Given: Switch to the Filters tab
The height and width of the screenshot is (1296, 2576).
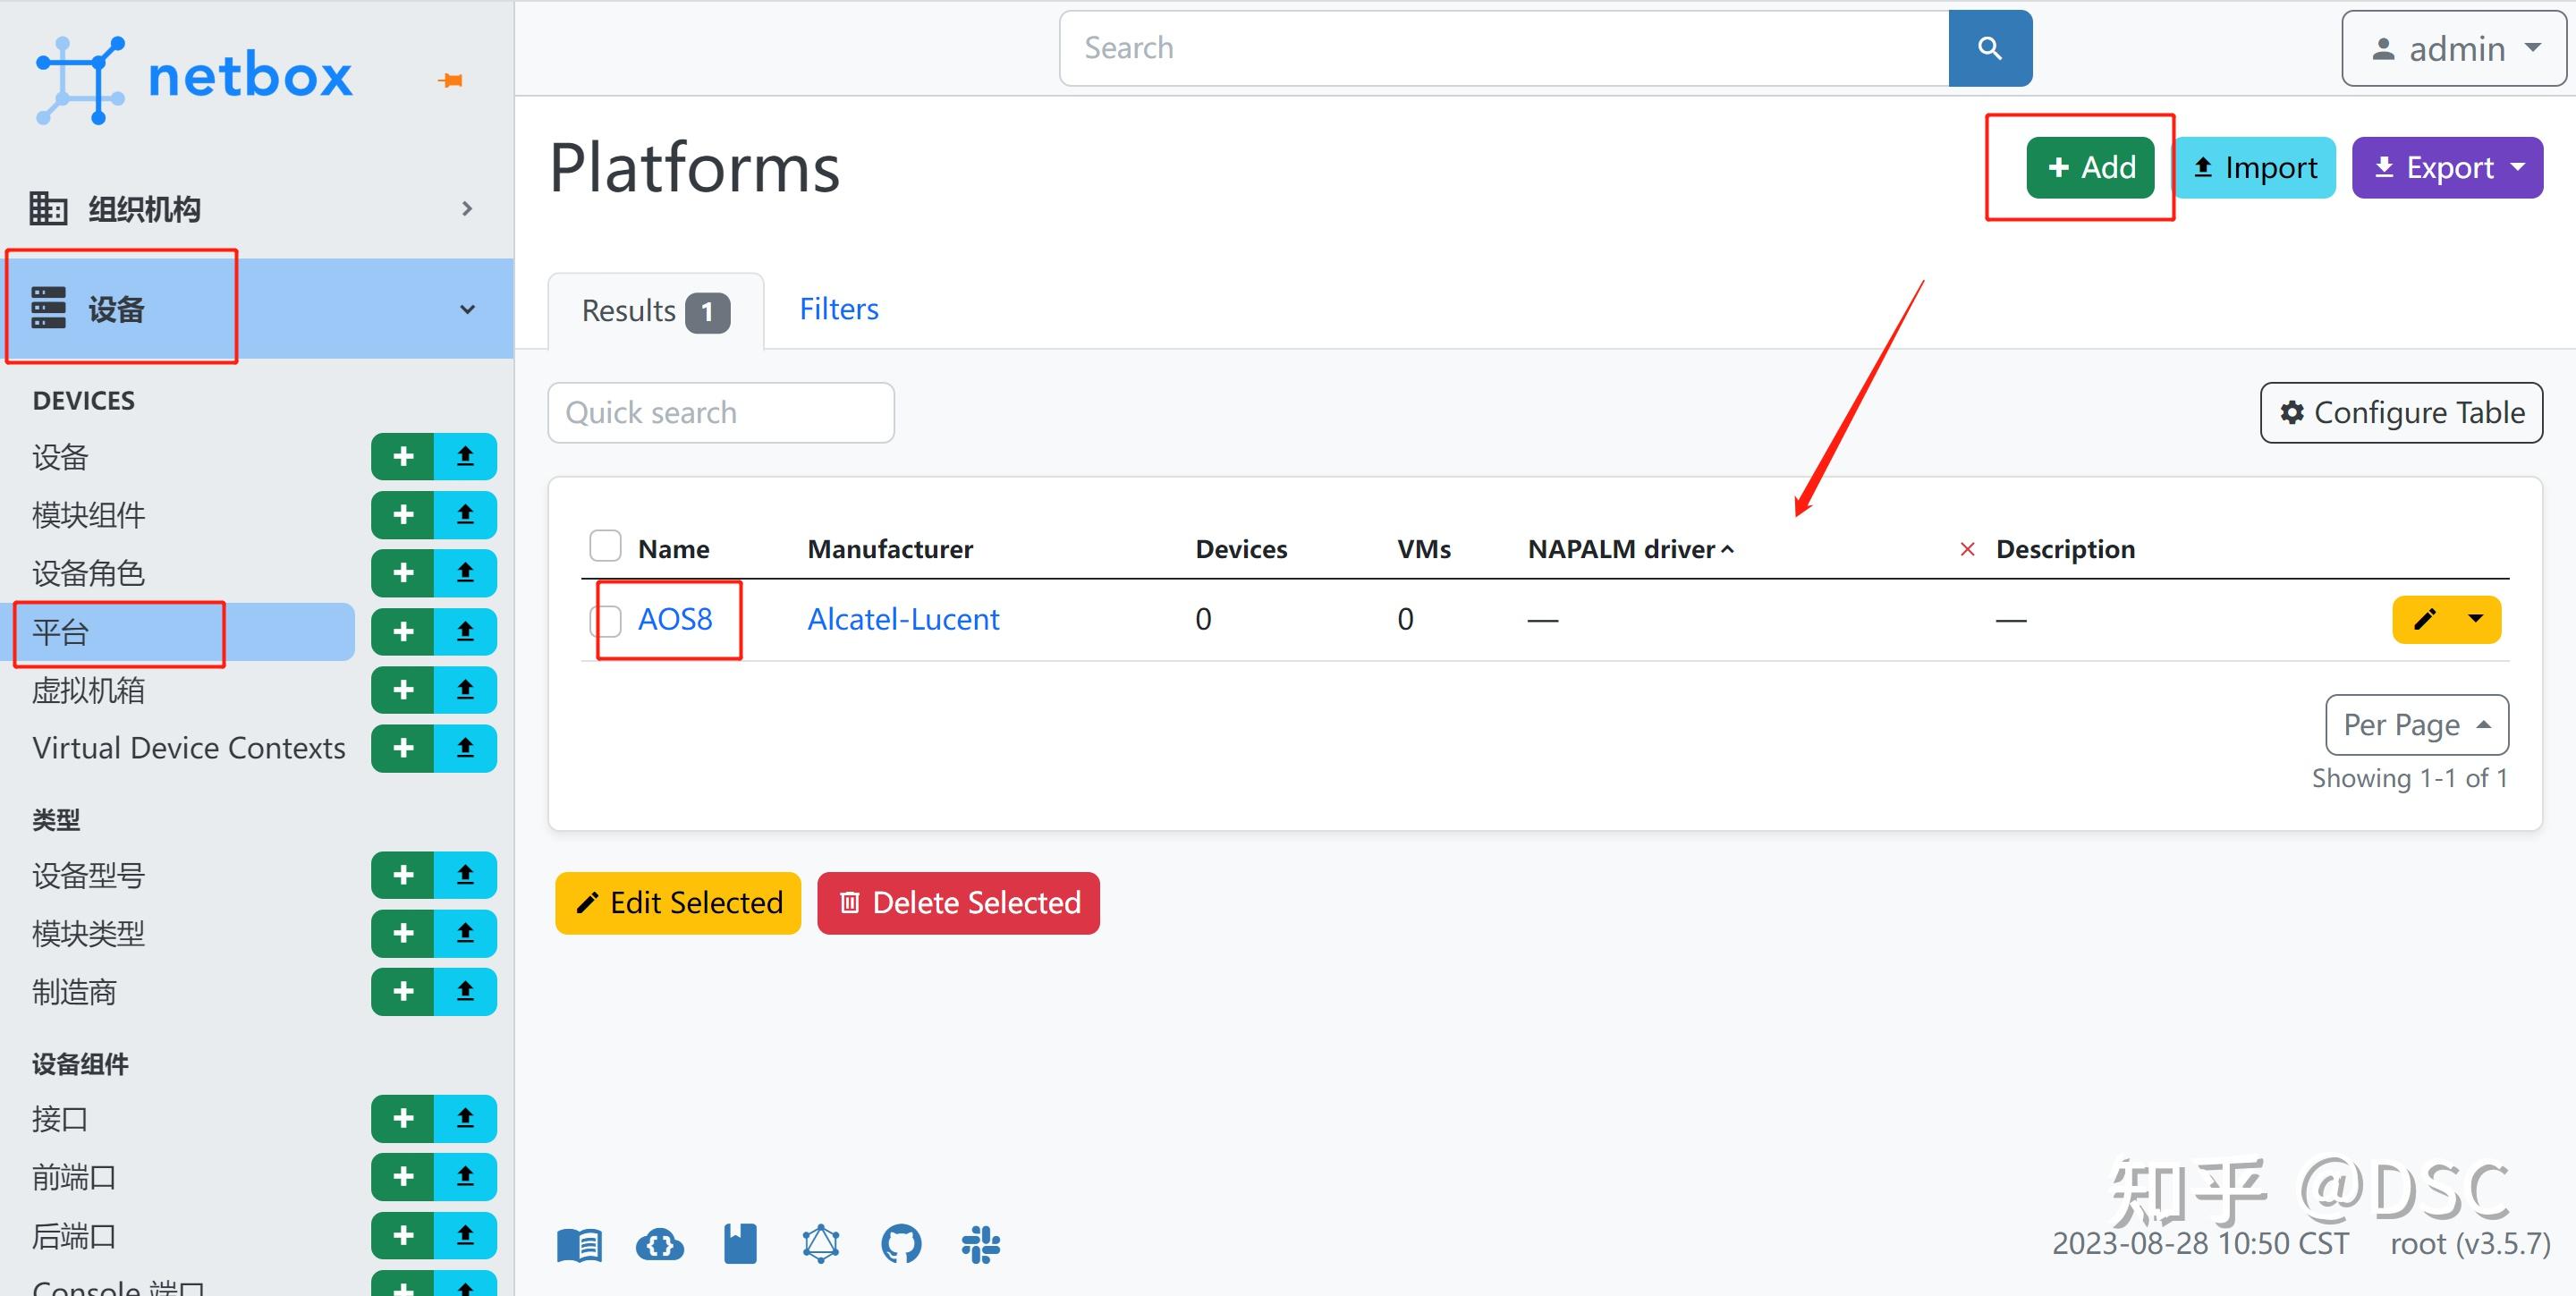Looking at the screenshot, I should coord(838,309).
